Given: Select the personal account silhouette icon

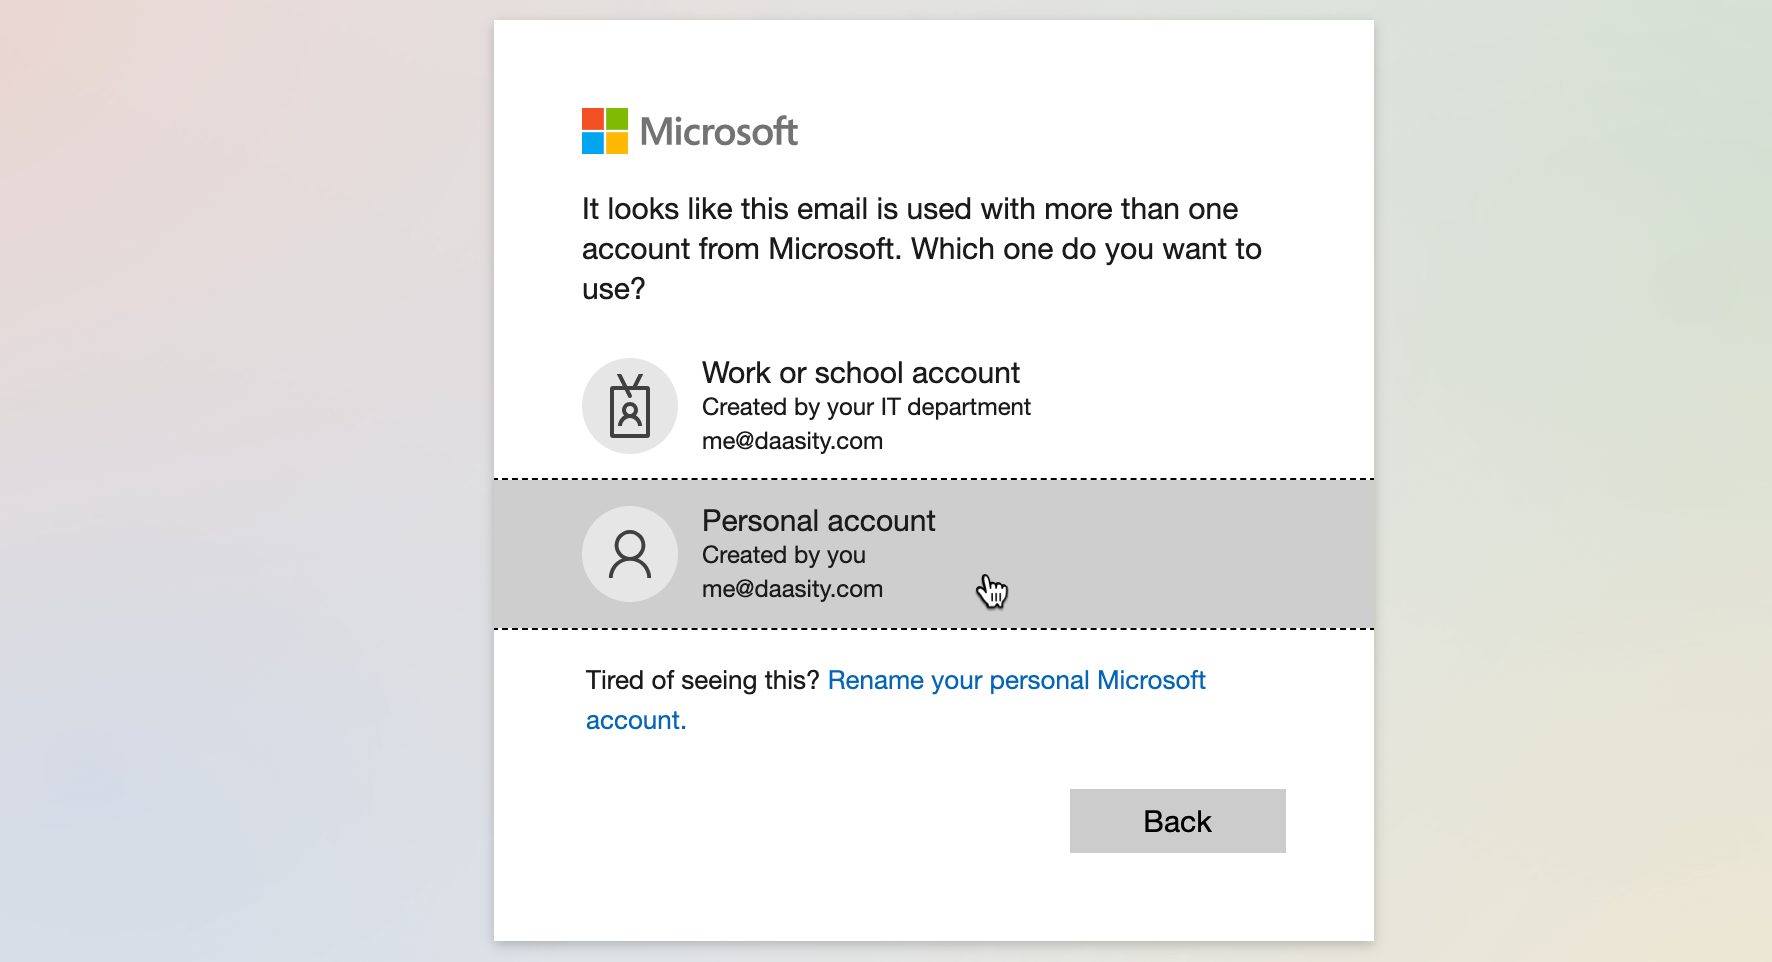Looking at the screenshot, I should [x=630, y=554].
